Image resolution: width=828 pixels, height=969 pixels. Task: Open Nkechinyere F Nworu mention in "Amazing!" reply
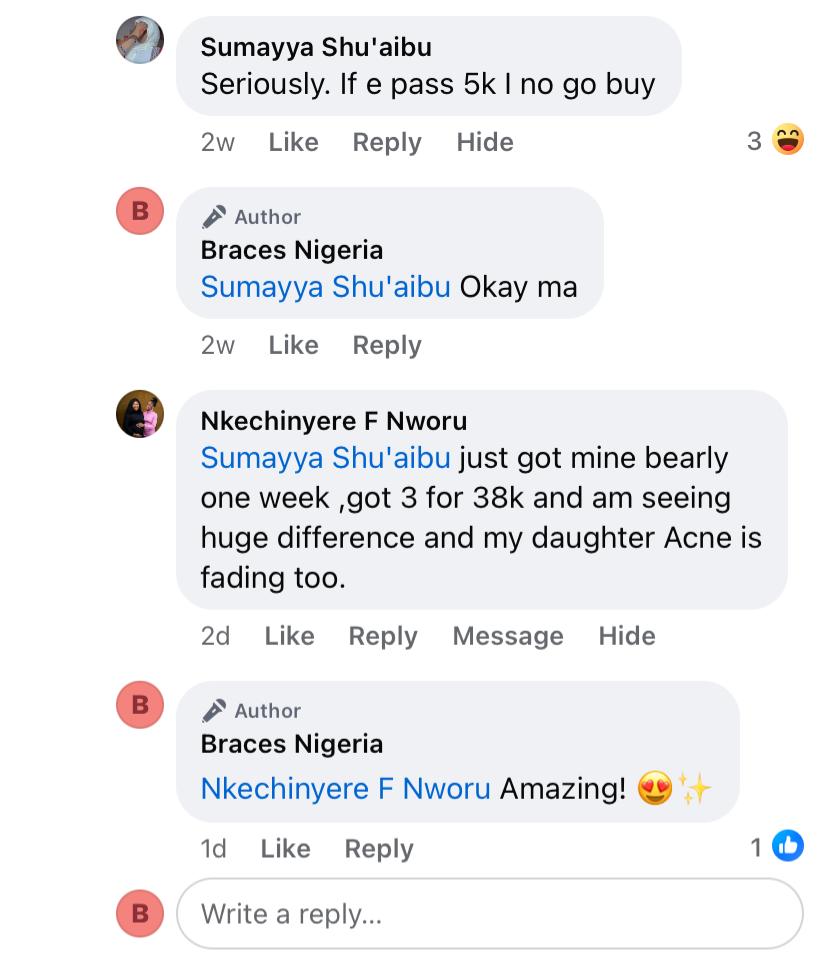345,789
